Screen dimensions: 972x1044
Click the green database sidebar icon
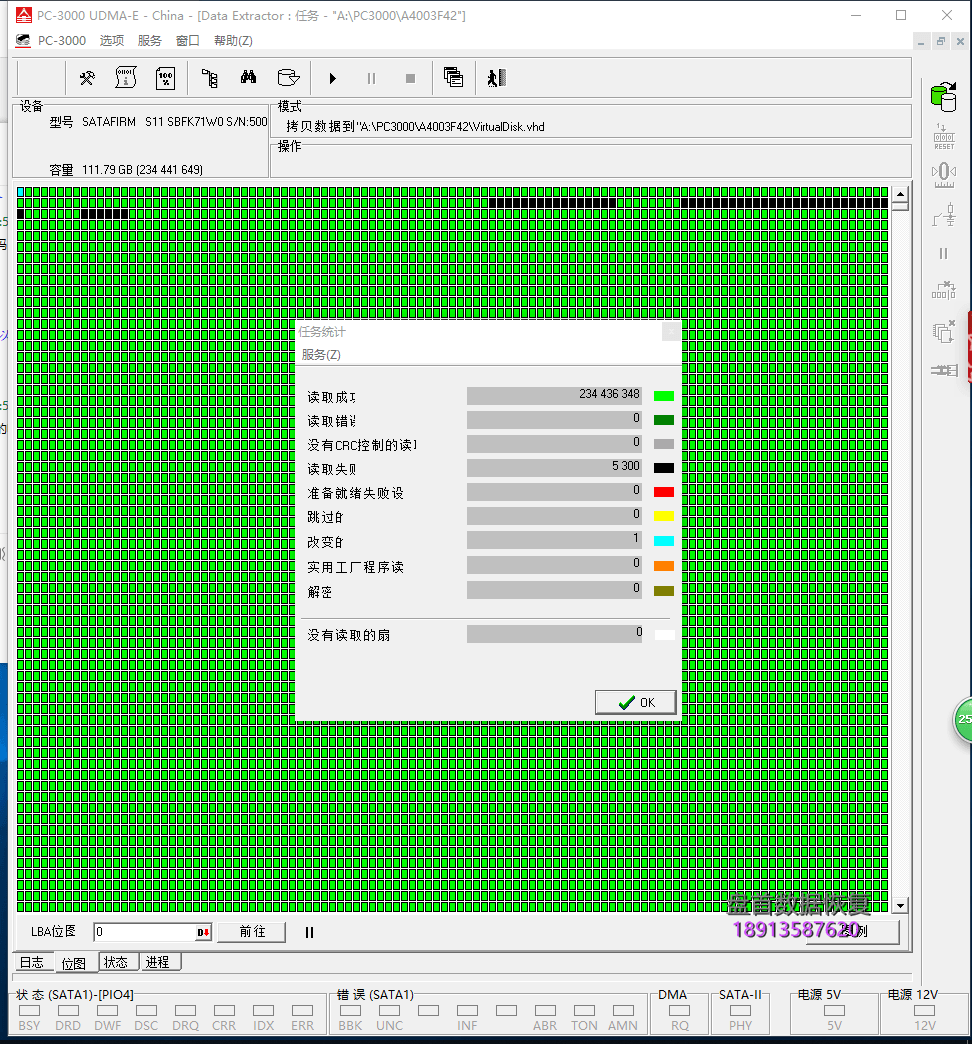tap(944, 97)
